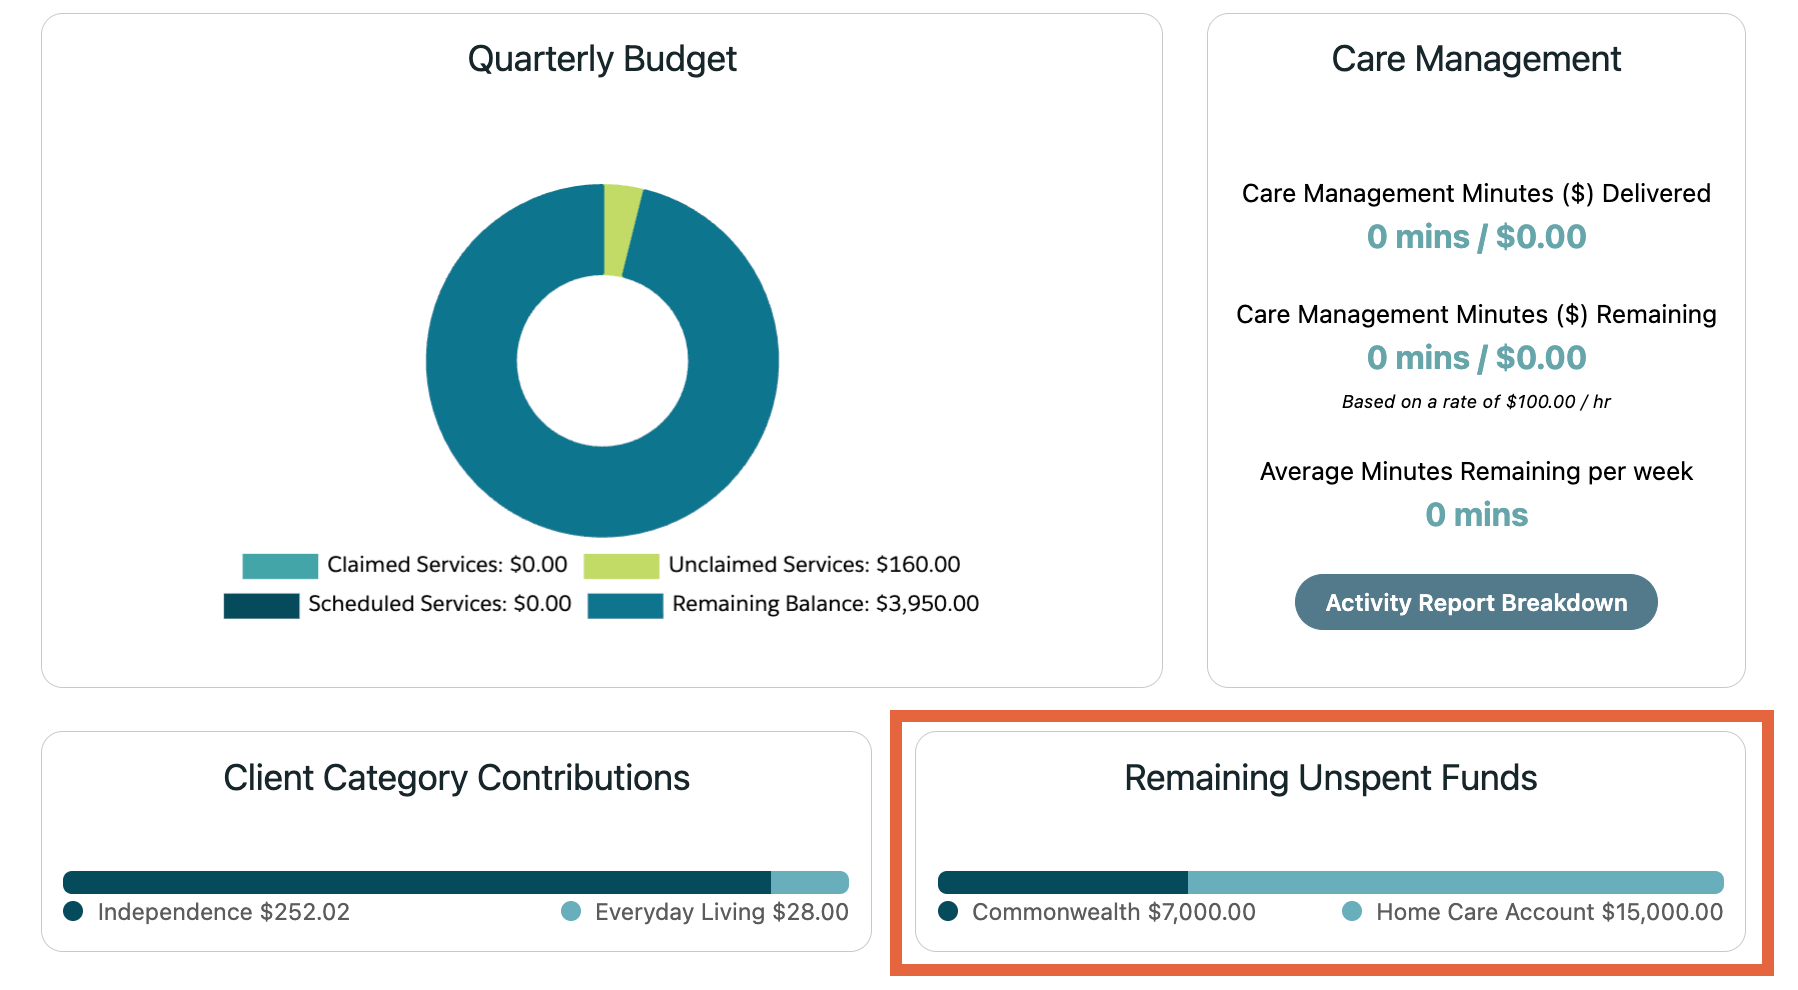Image resolution: width=1798 pixels, height=990 pixels.
Task: Click the Remaining Unspent Funds heading
Action: (1332, 778)
